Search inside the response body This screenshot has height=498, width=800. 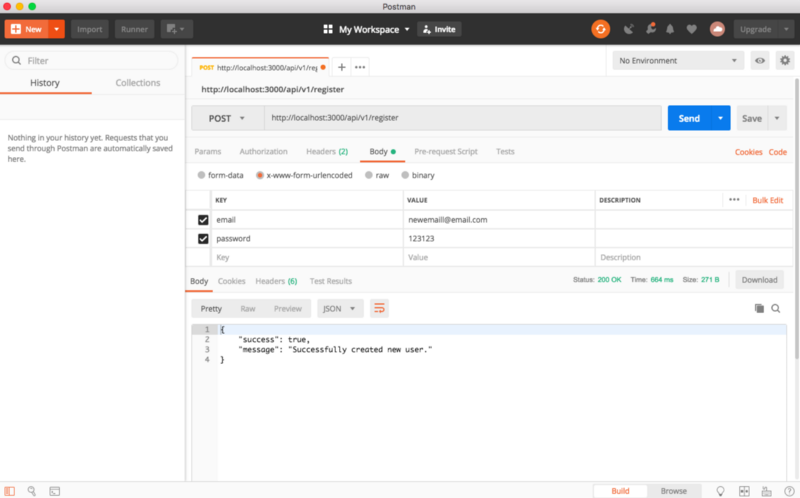point(776,308)
